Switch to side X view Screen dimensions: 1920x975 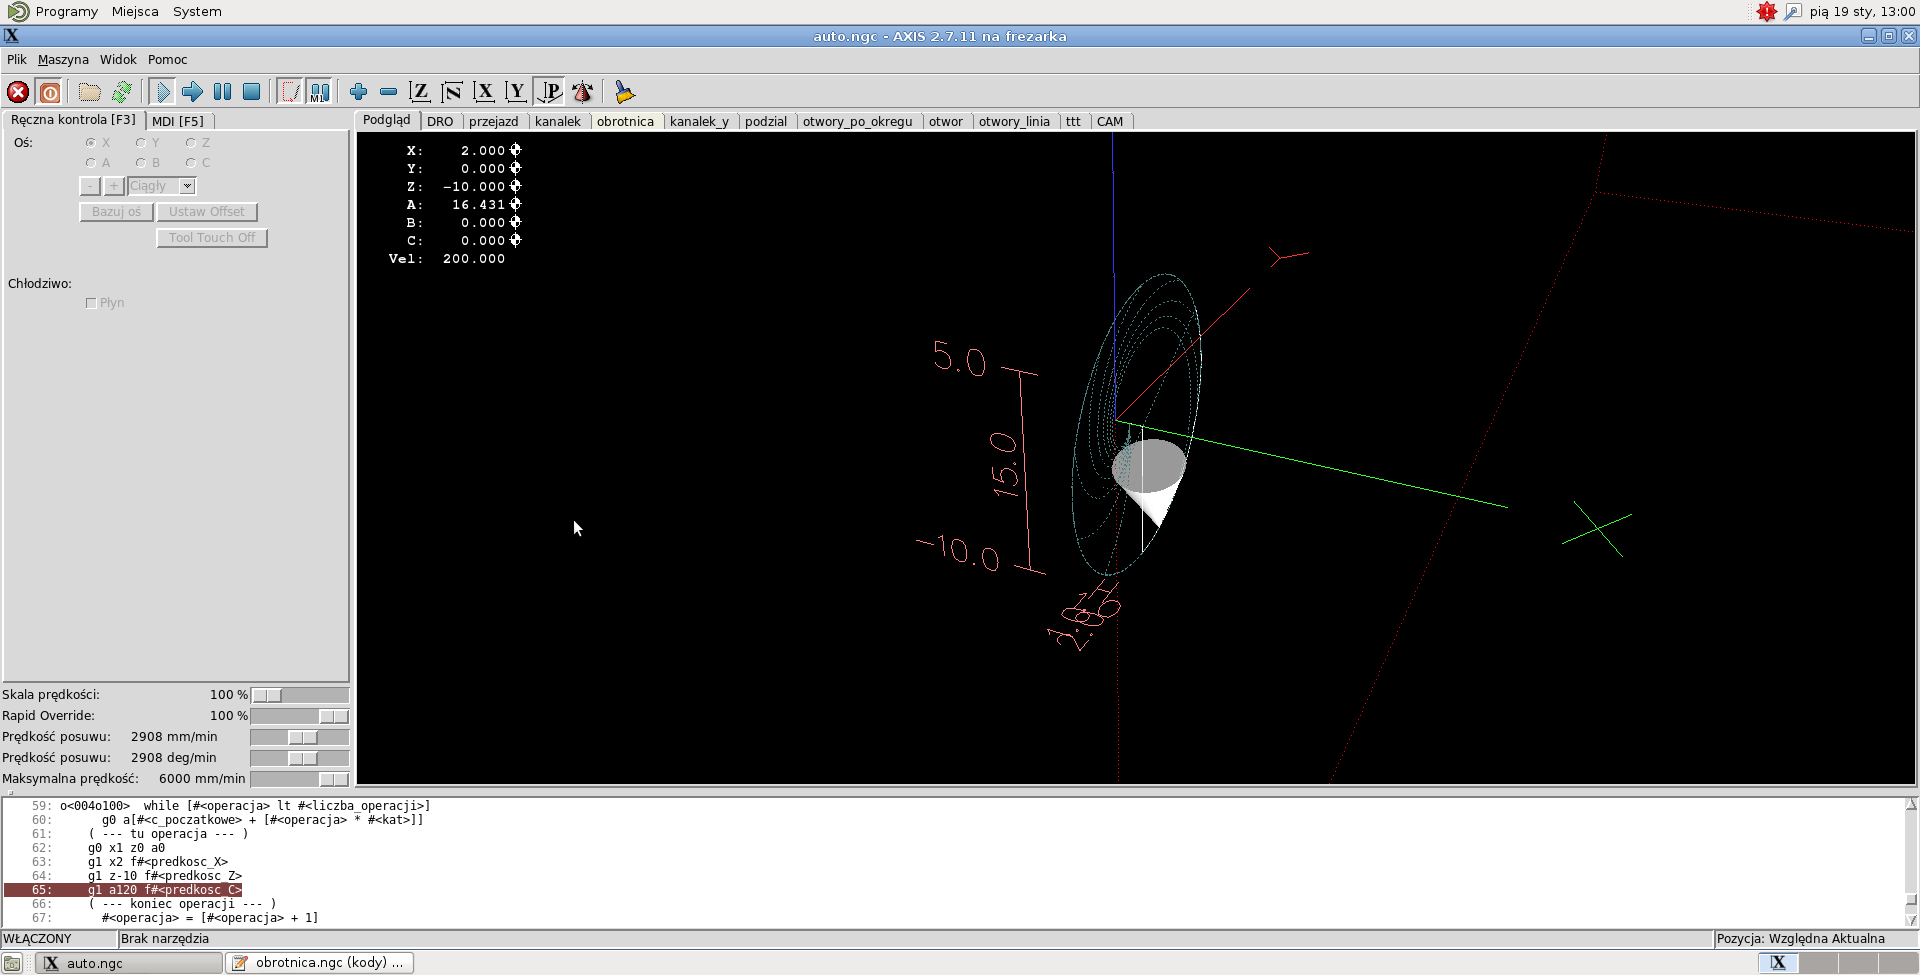pos(484,92)
